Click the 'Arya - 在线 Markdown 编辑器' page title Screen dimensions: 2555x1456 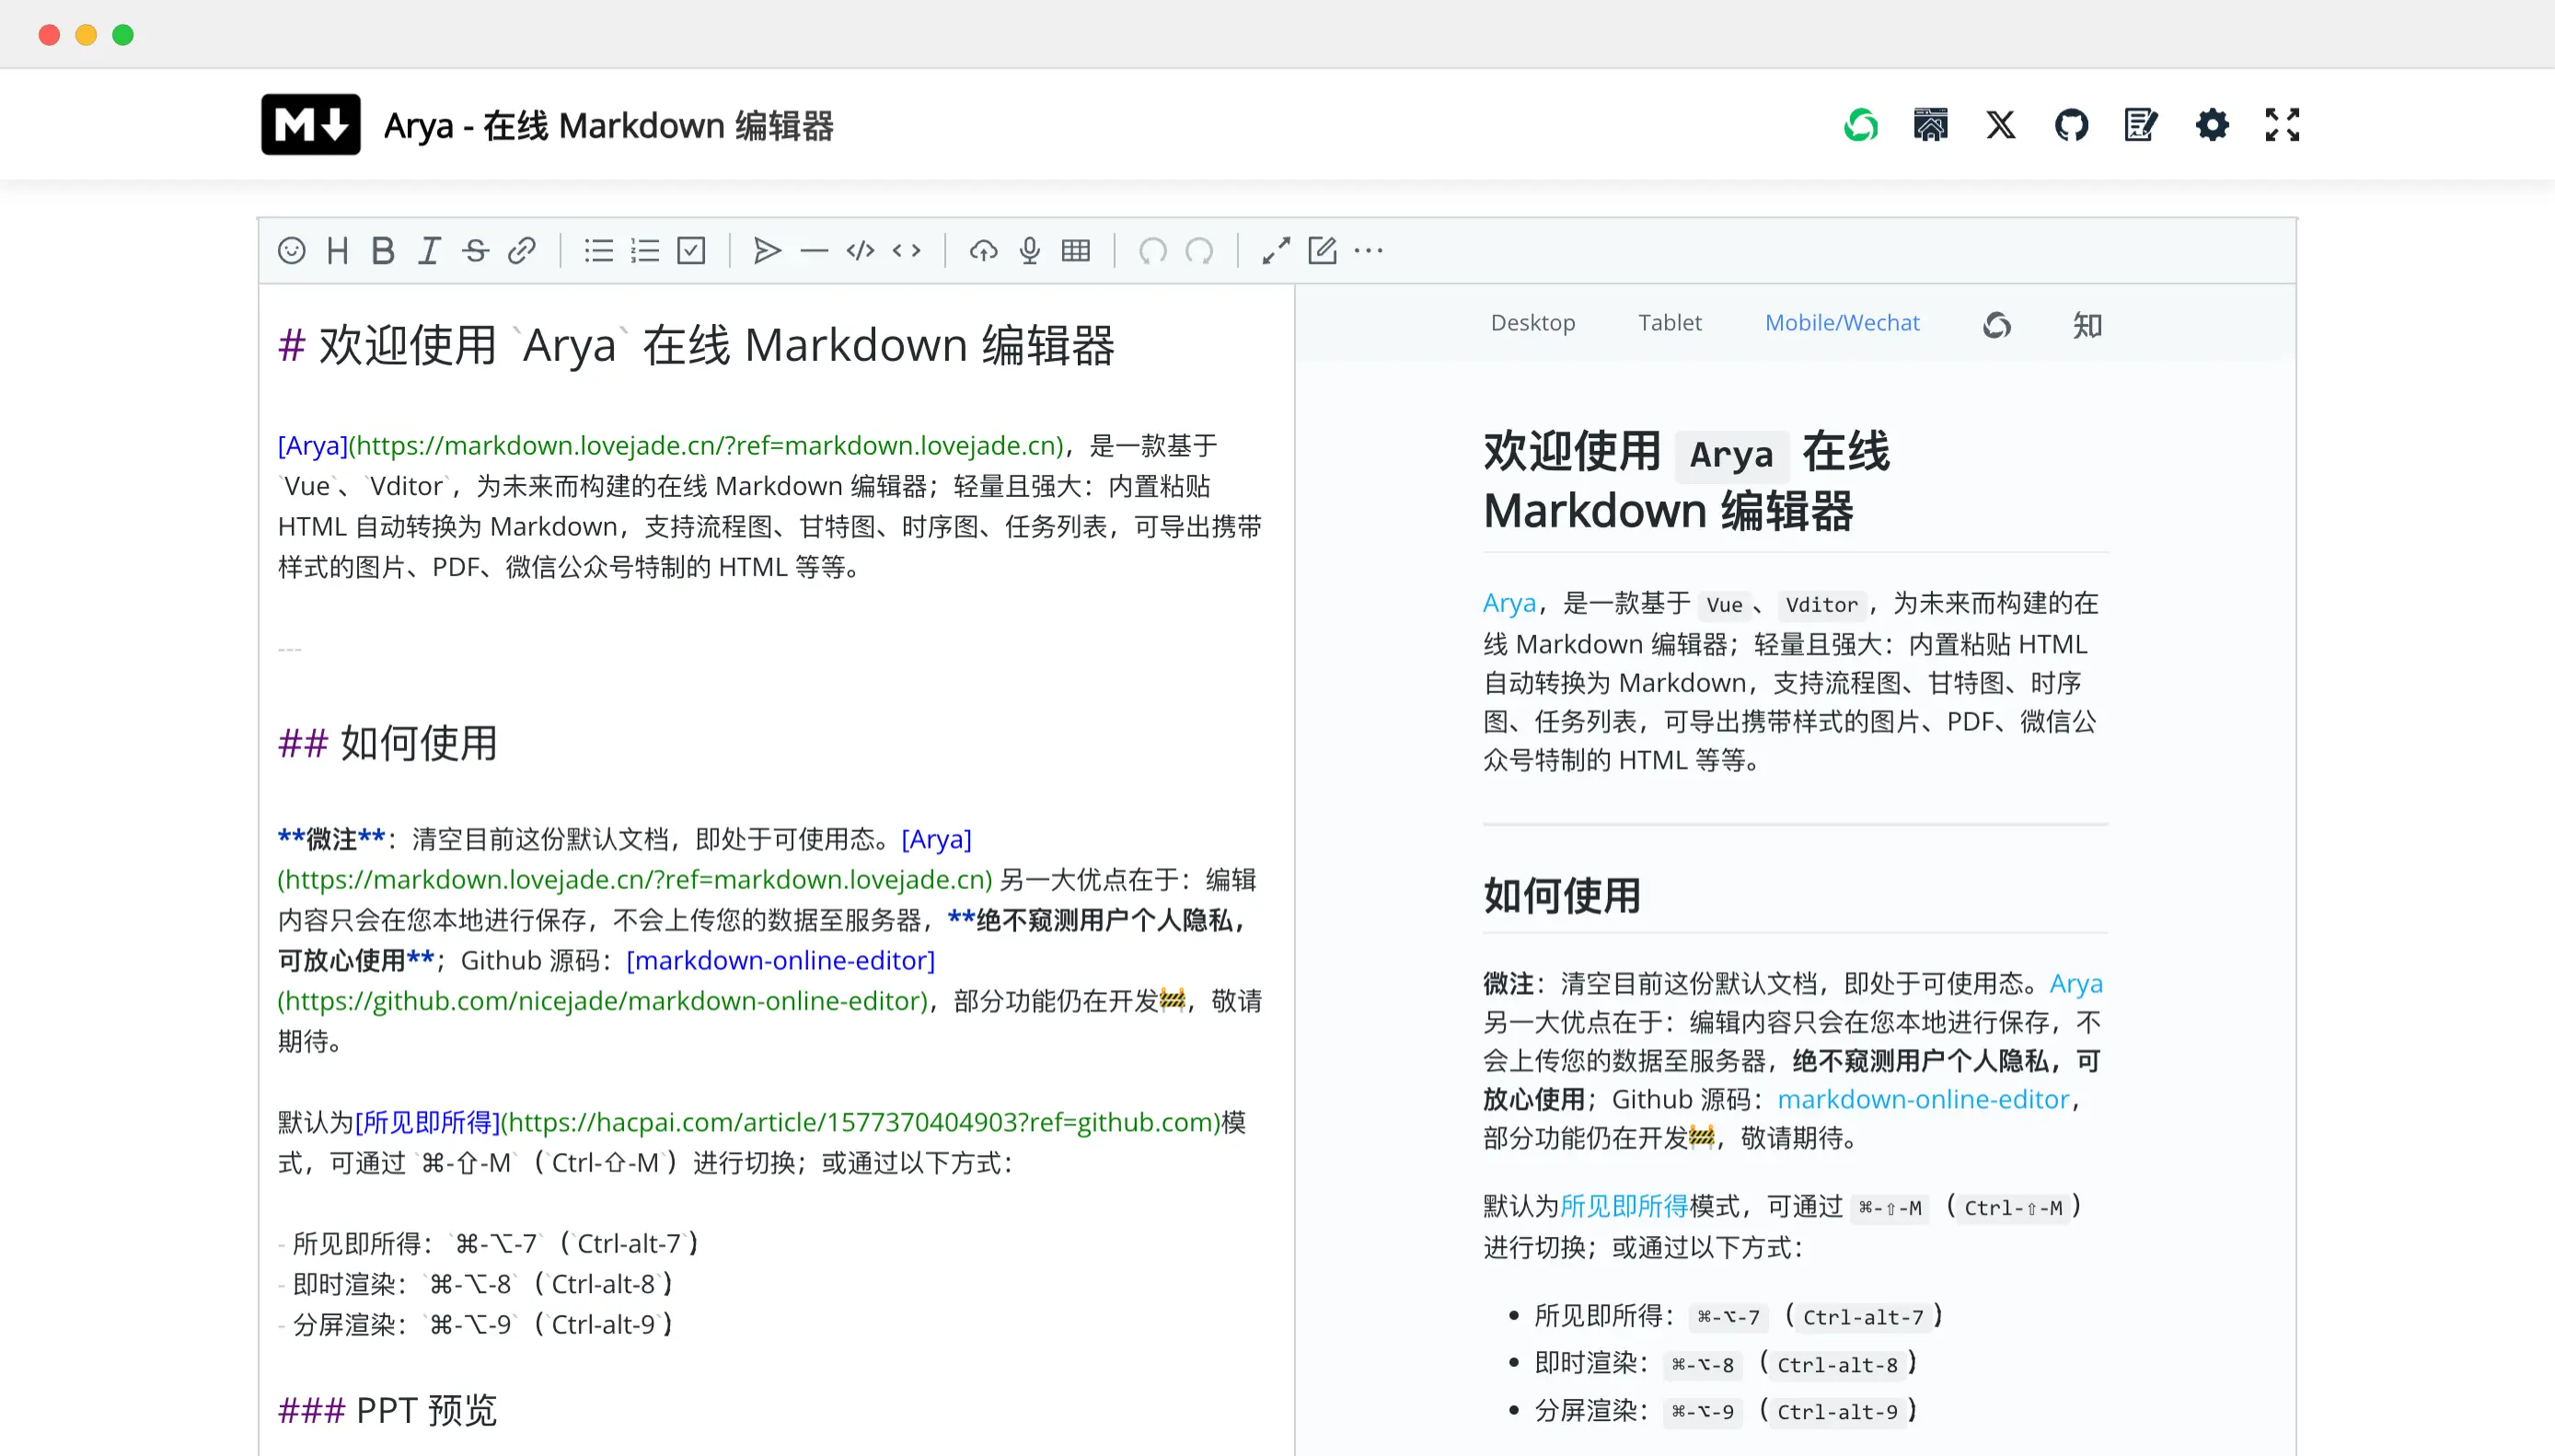tap(608, 126)
